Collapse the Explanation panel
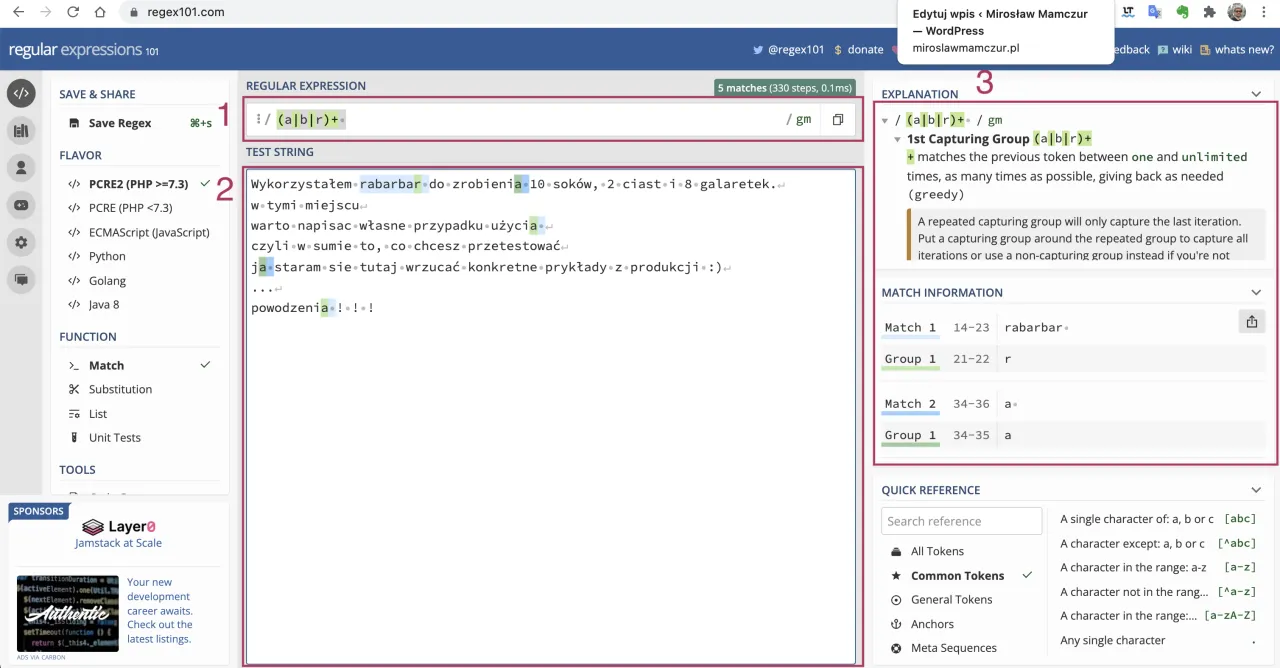 [x=1256, y=94]
